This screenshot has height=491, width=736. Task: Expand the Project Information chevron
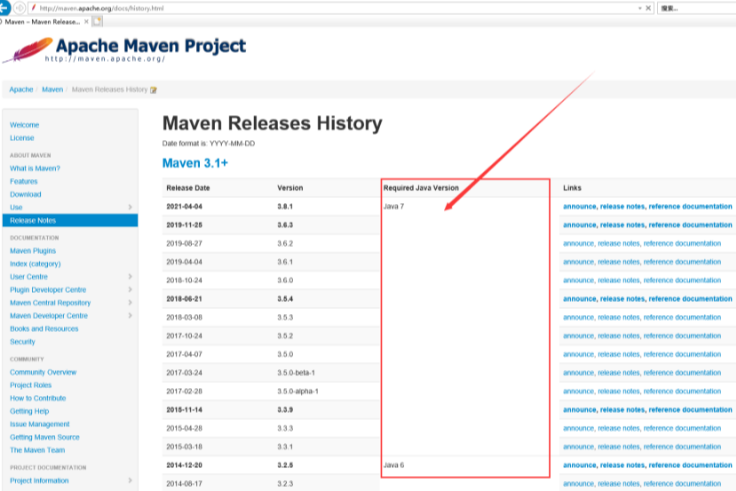tap(130, 481)
